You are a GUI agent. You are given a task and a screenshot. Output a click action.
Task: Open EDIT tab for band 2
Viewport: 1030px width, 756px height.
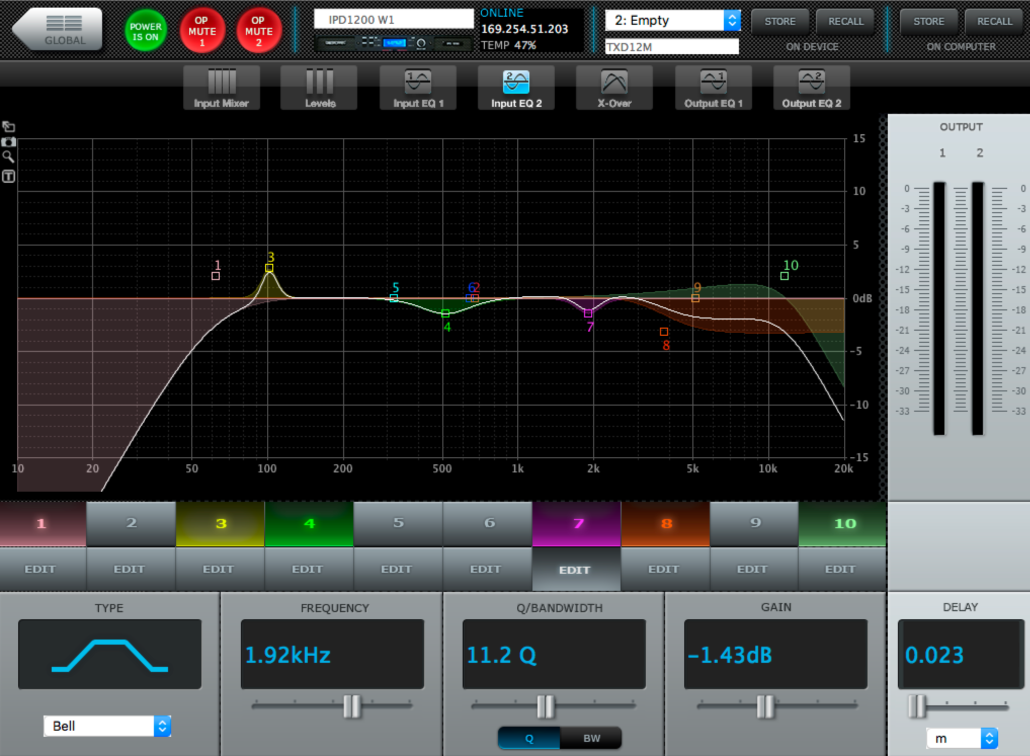click(x=131, y=569)
